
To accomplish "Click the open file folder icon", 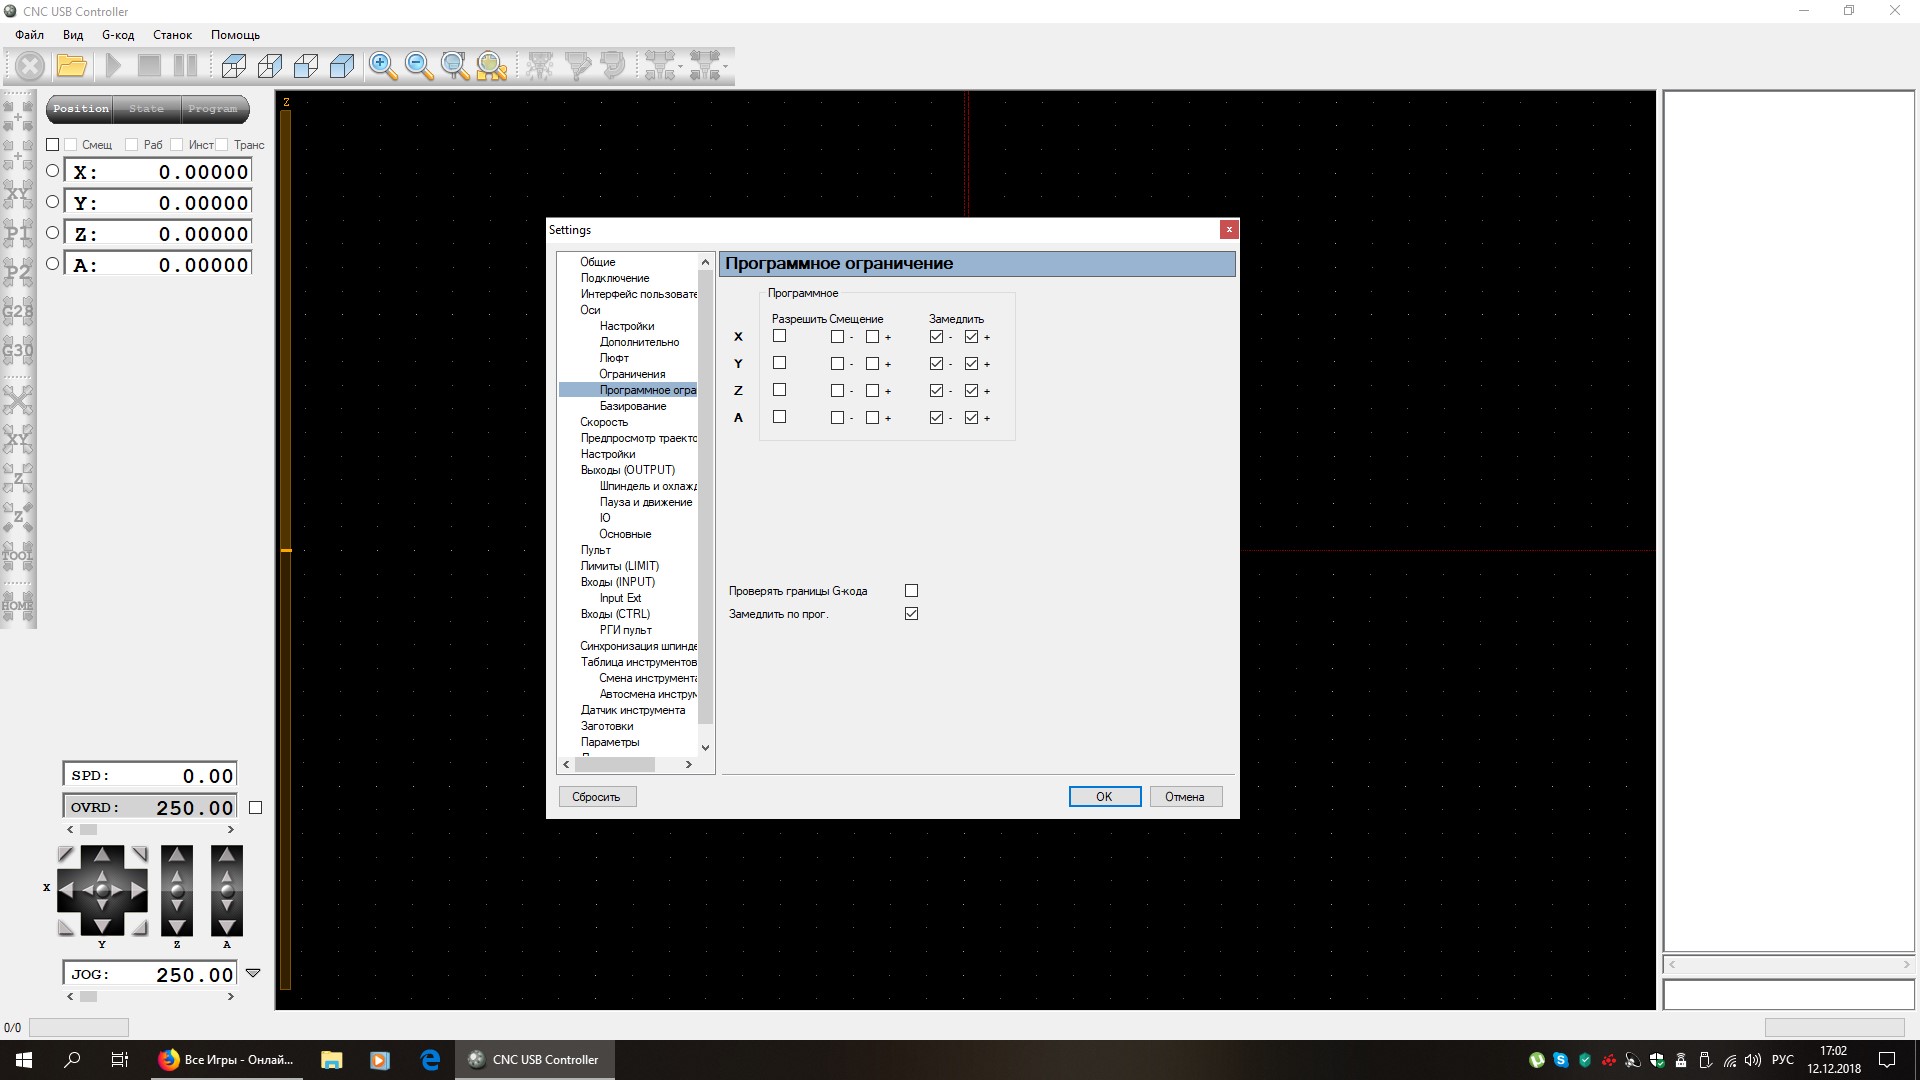I will tap(71, 66).
